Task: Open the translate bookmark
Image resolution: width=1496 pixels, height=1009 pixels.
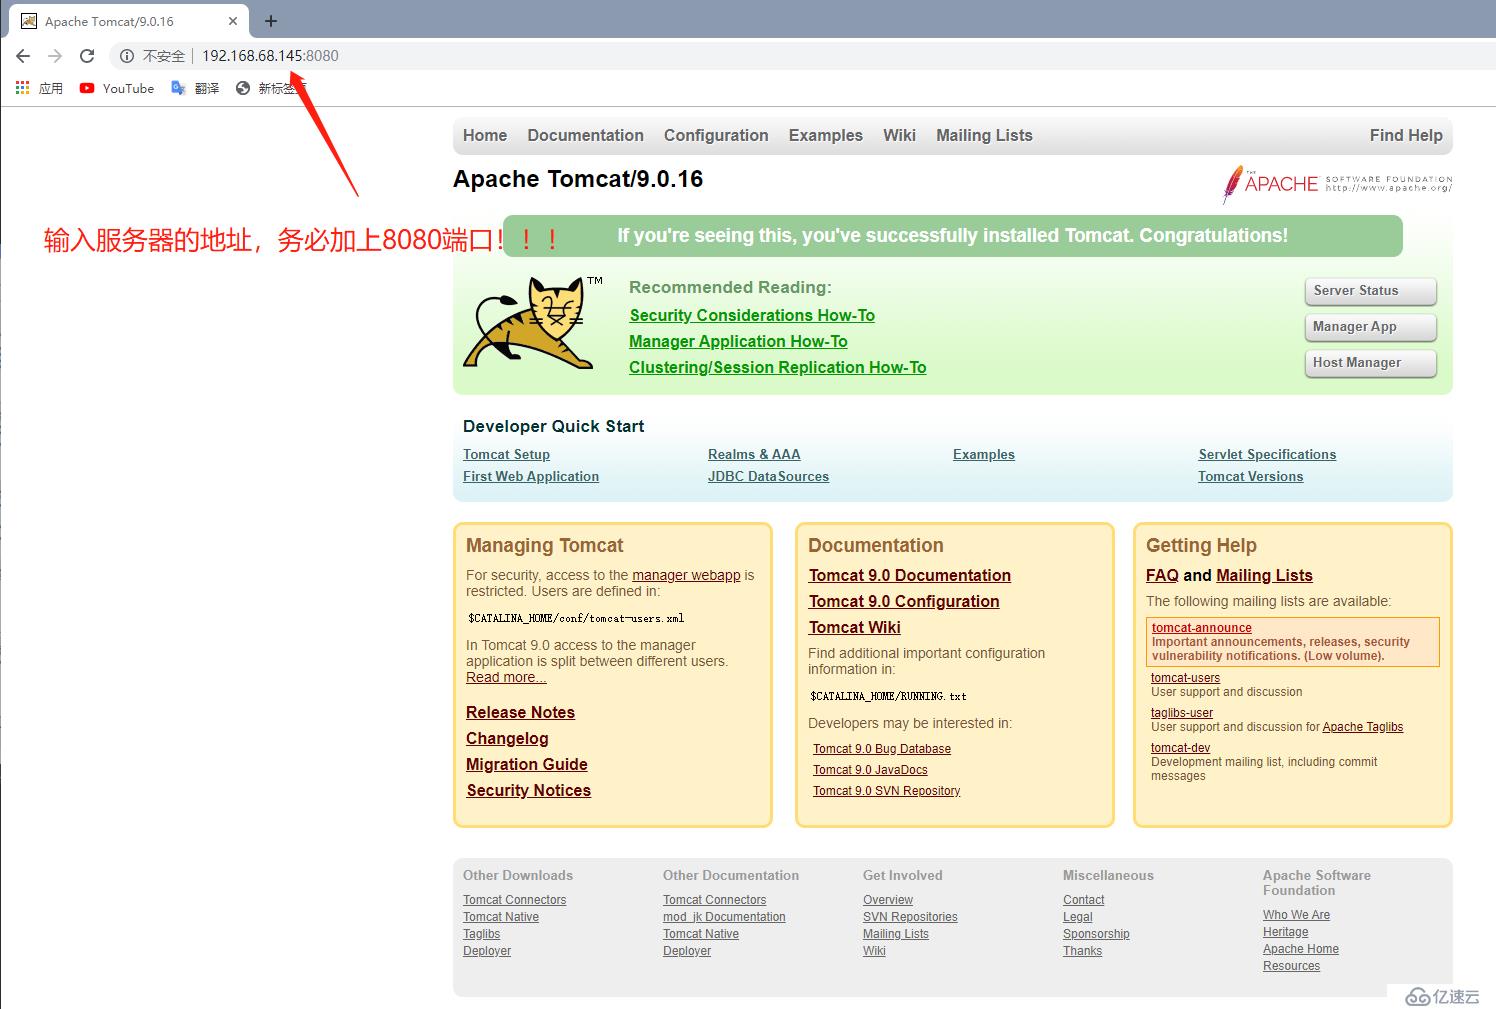Action: pos(195,88)
